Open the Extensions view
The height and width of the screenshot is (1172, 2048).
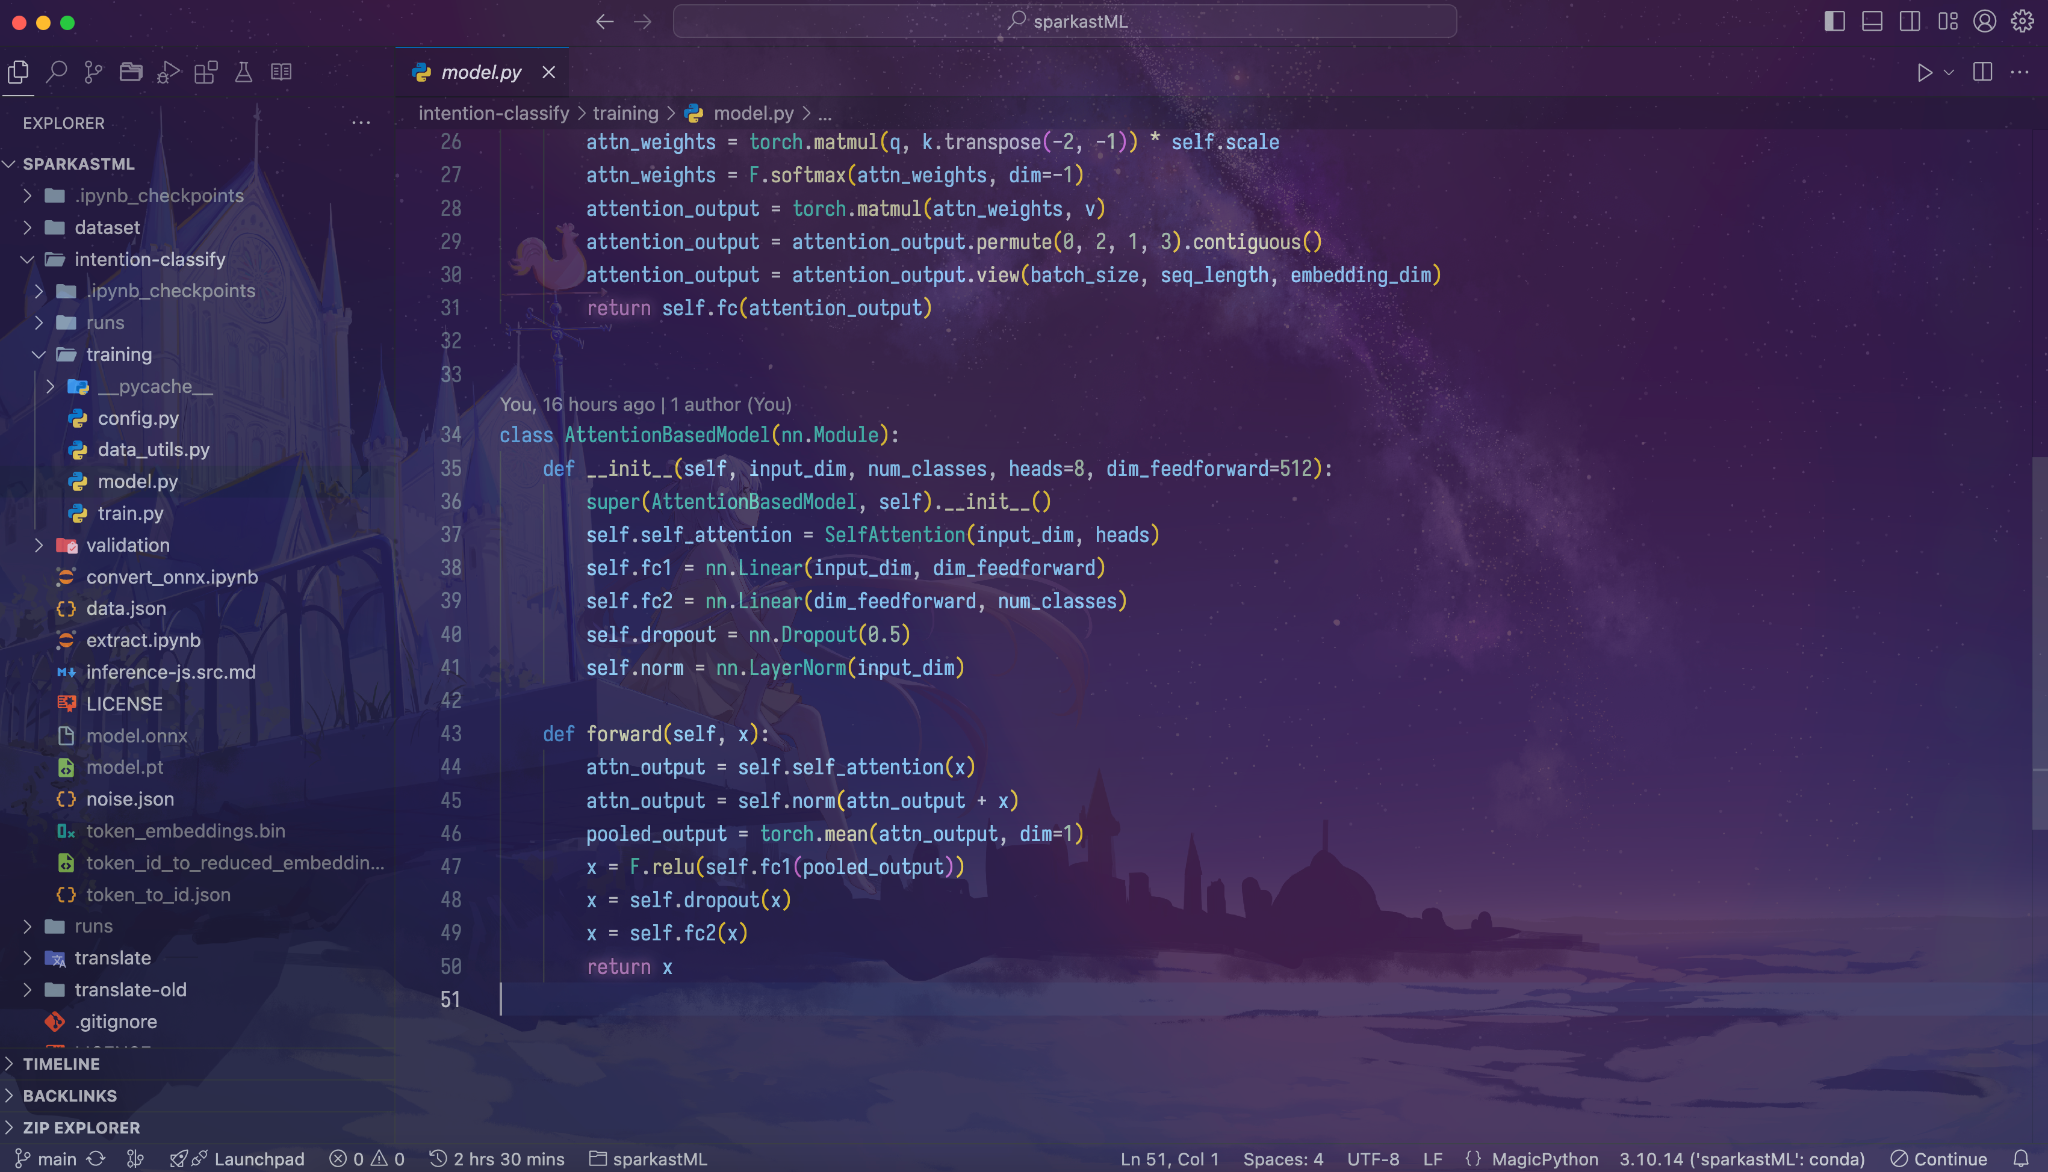[x=207, y=71]
